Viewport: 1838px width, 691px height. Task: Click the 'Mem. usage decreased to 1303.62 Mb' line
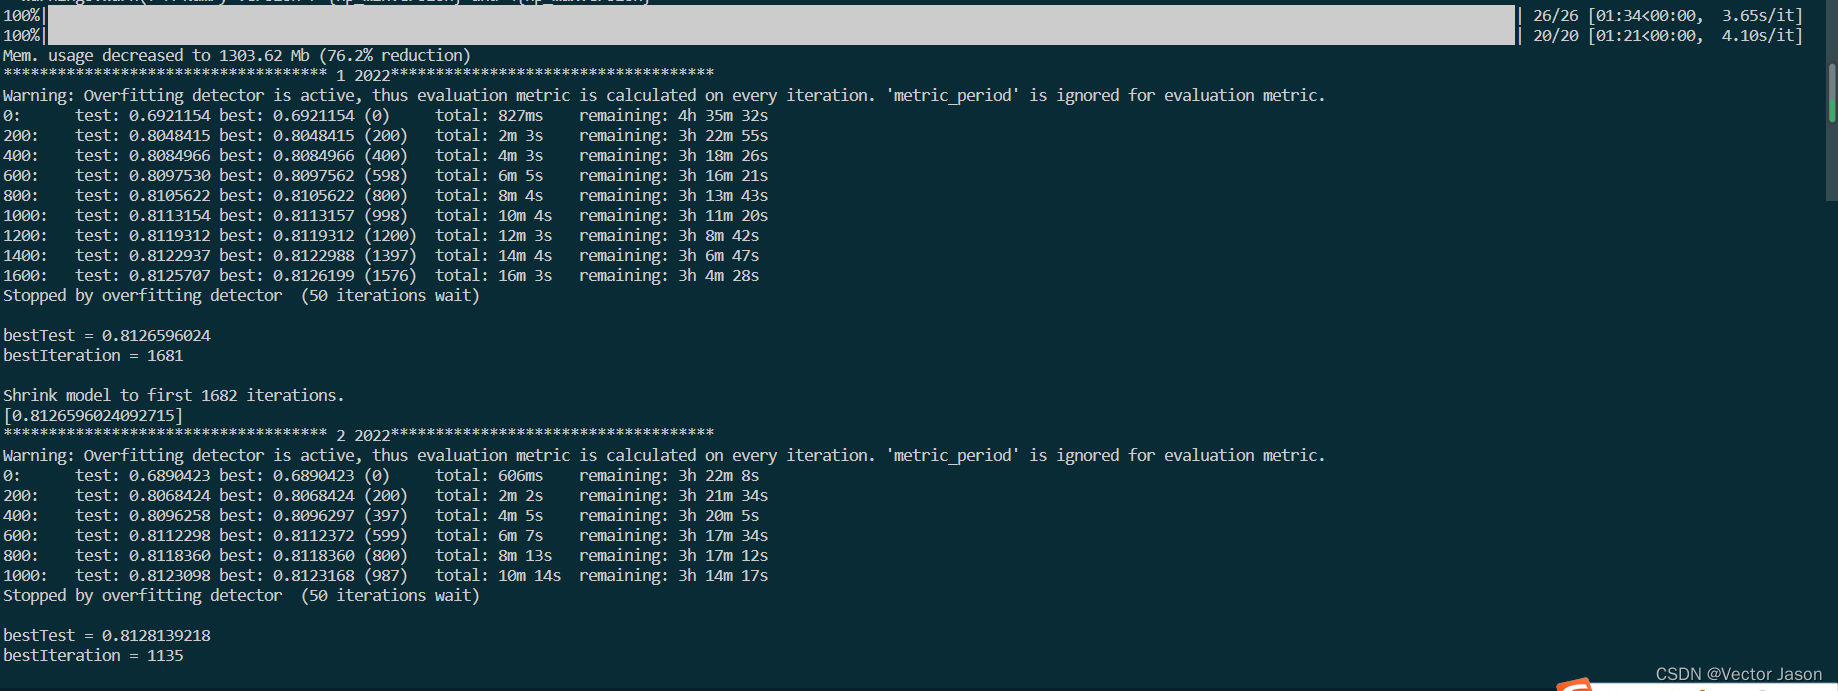click(236, 55)
